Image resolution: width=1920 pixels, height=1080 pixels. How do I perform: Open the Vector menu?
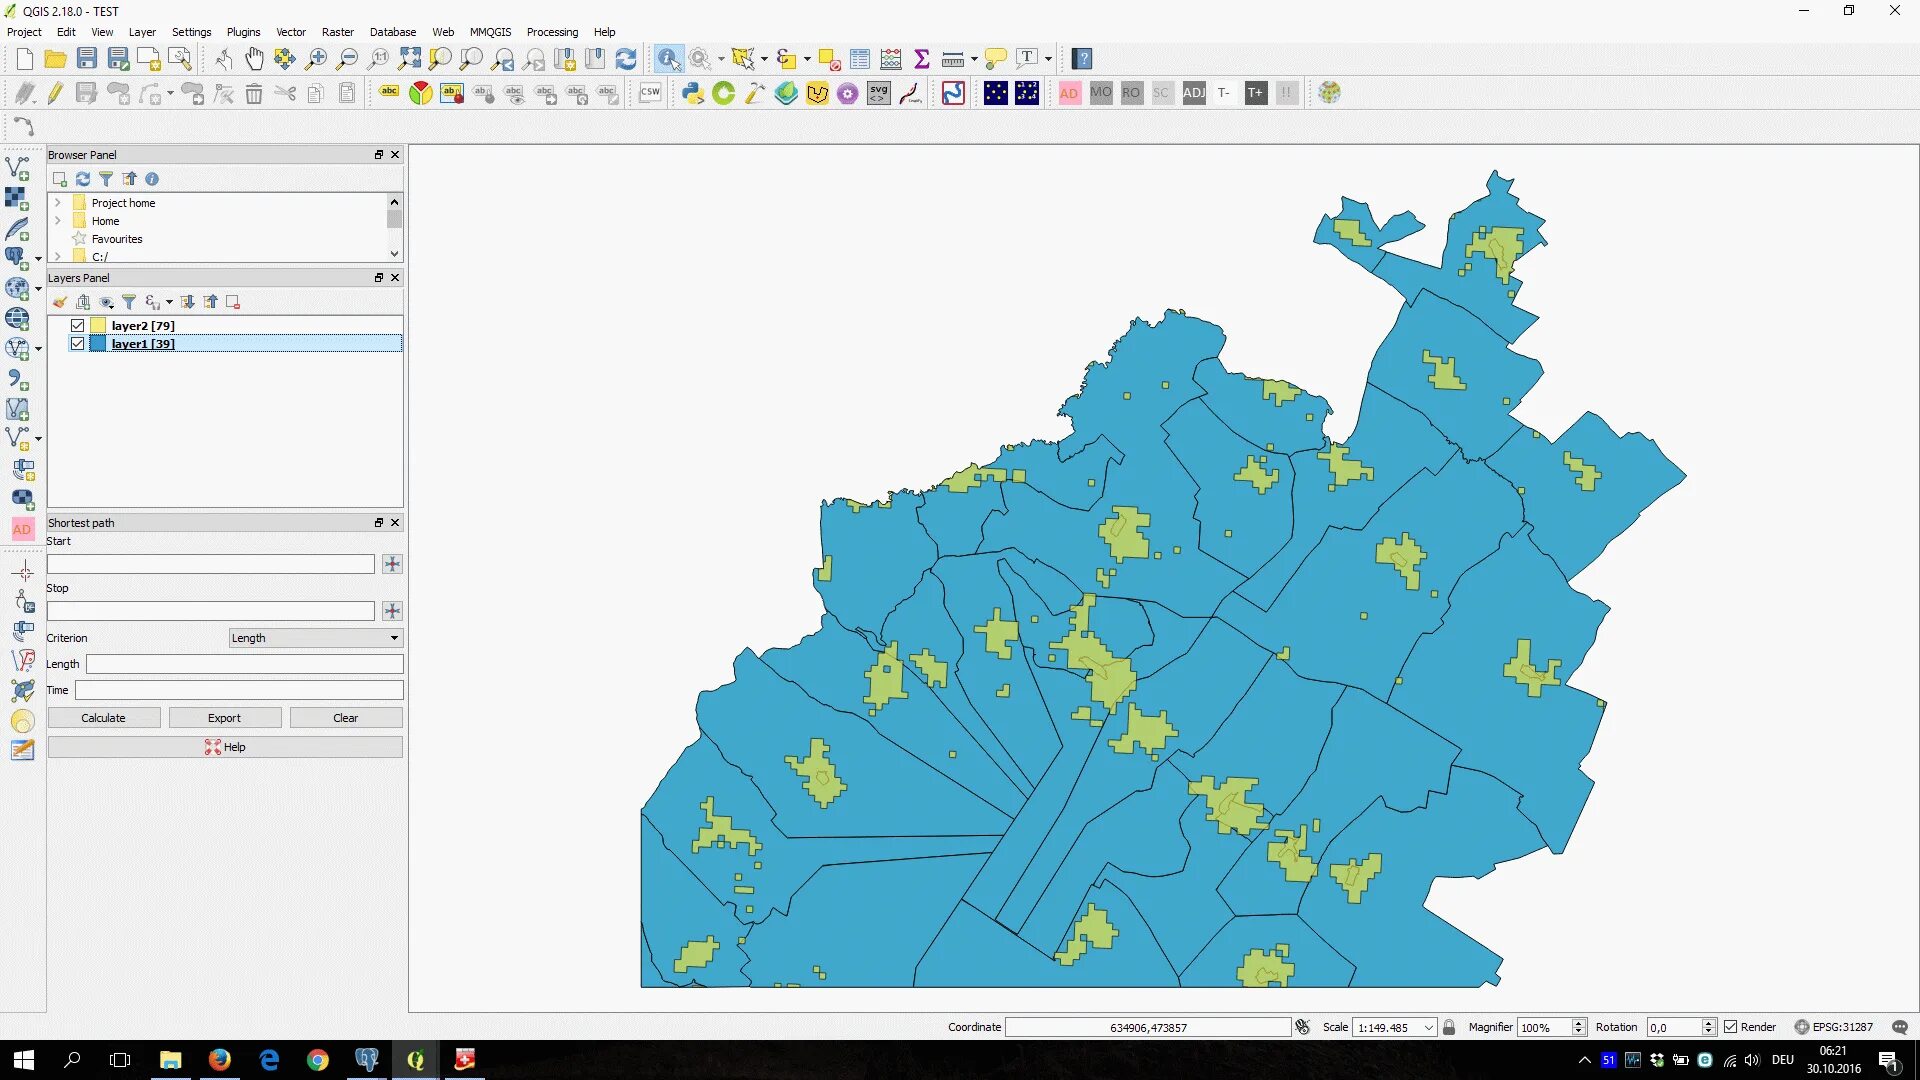(x=291, y=32)
